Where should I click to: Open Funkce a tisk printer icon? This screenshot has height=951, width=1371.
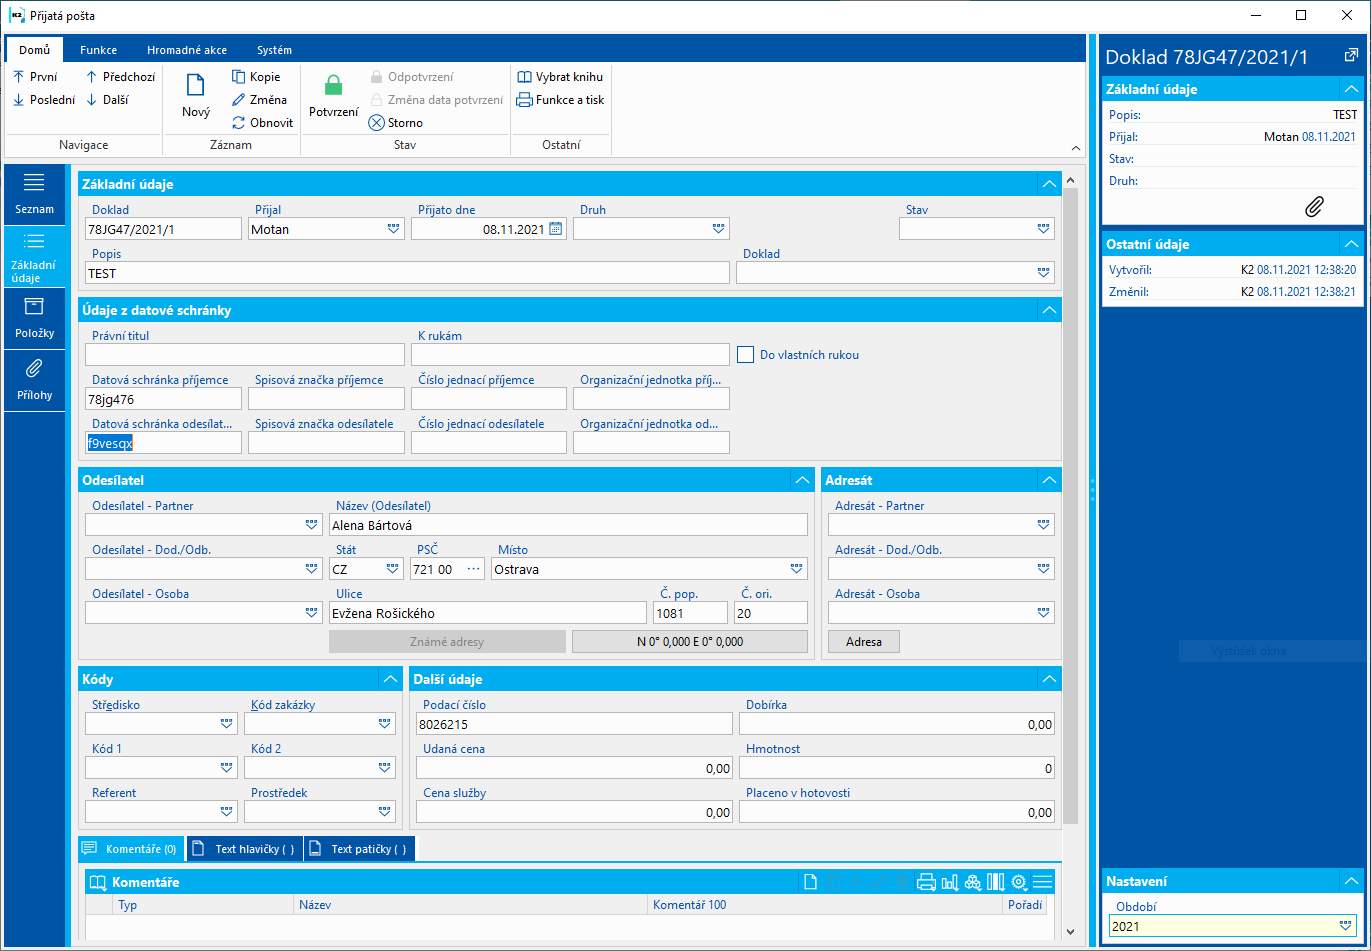coord(524,100)
